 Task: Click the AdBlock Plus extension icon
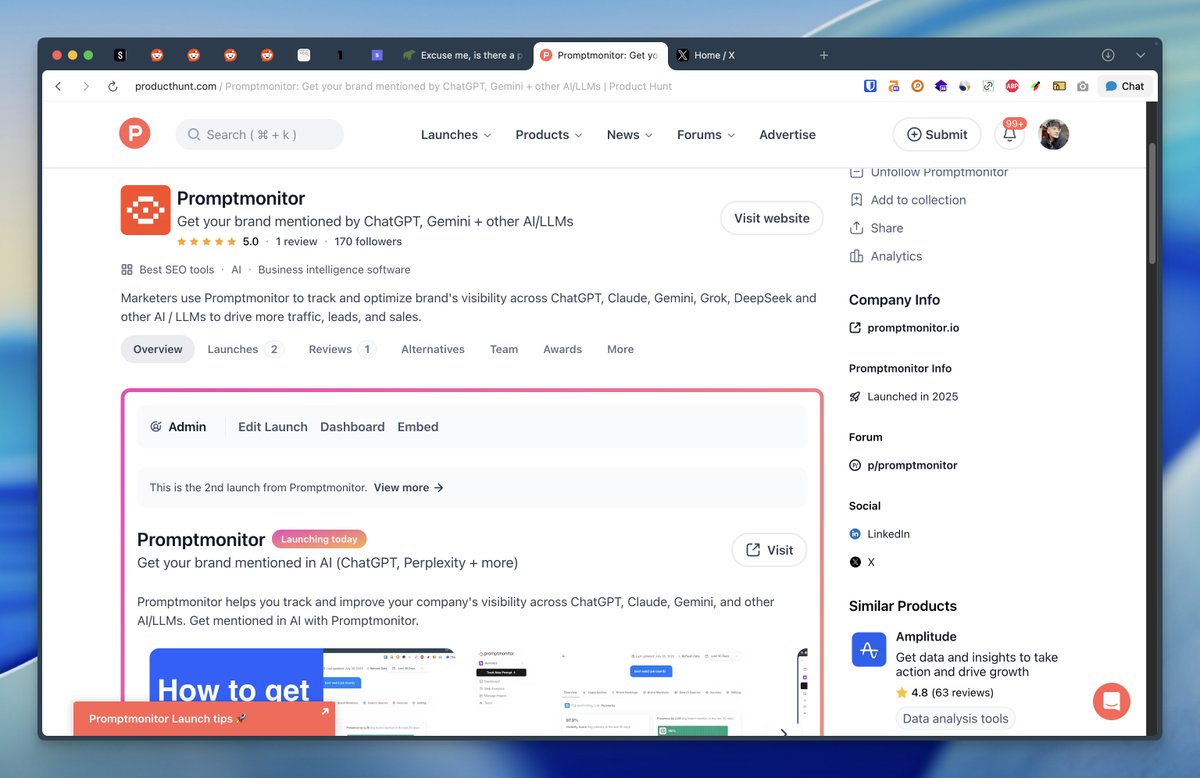[x=1012, y=86]
